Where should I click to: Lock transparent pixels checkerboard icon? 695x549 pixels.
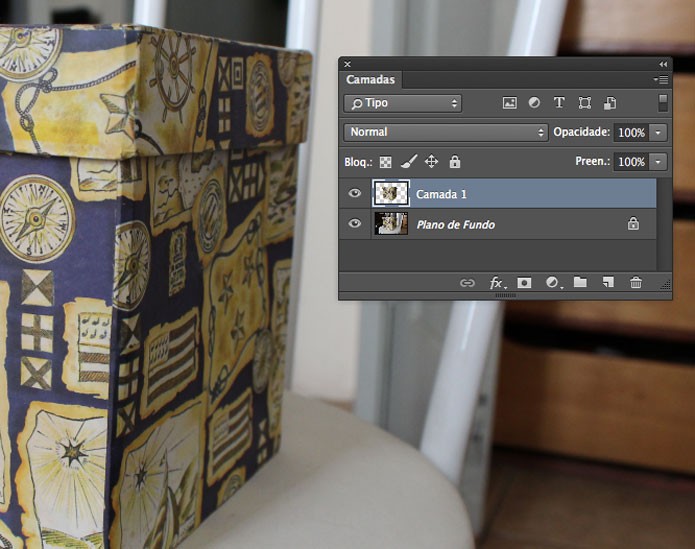pos(386,162)
